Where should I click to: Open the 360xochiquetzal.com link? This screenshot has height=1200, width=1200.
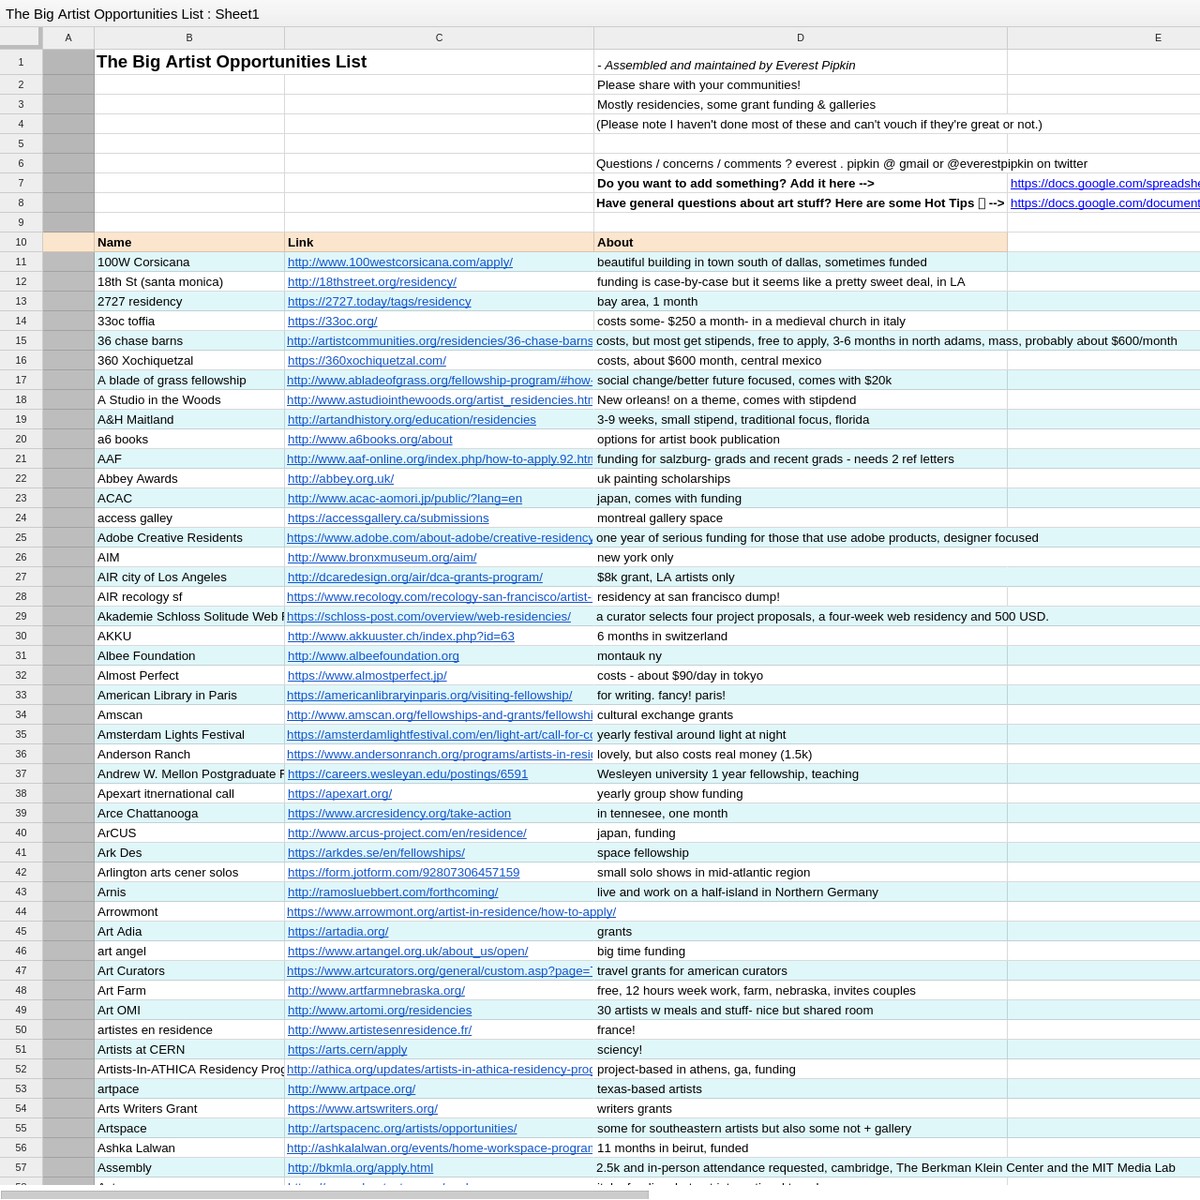point(367,360)
